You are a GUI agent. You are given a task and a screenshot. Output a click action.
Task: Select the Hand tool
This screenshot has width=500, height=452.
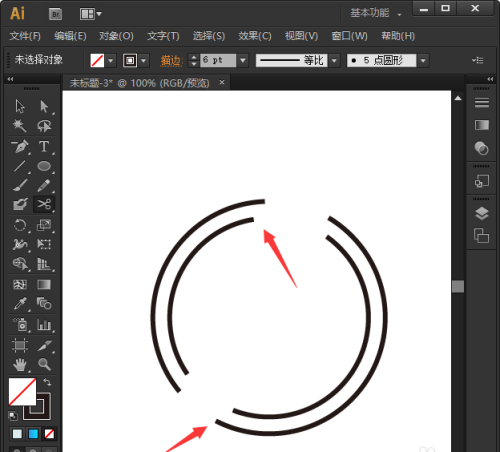click(20, 364)
